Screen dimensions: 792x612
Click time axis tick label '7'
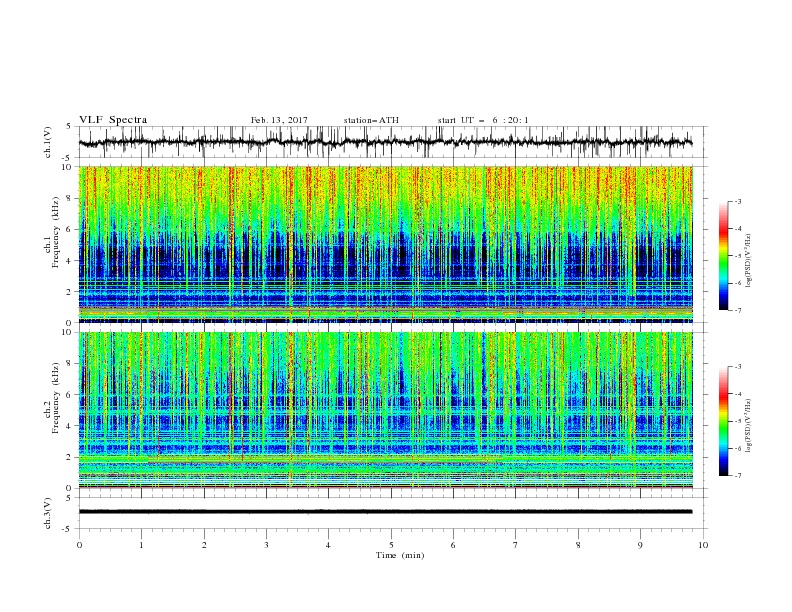(x=516, y=545)
